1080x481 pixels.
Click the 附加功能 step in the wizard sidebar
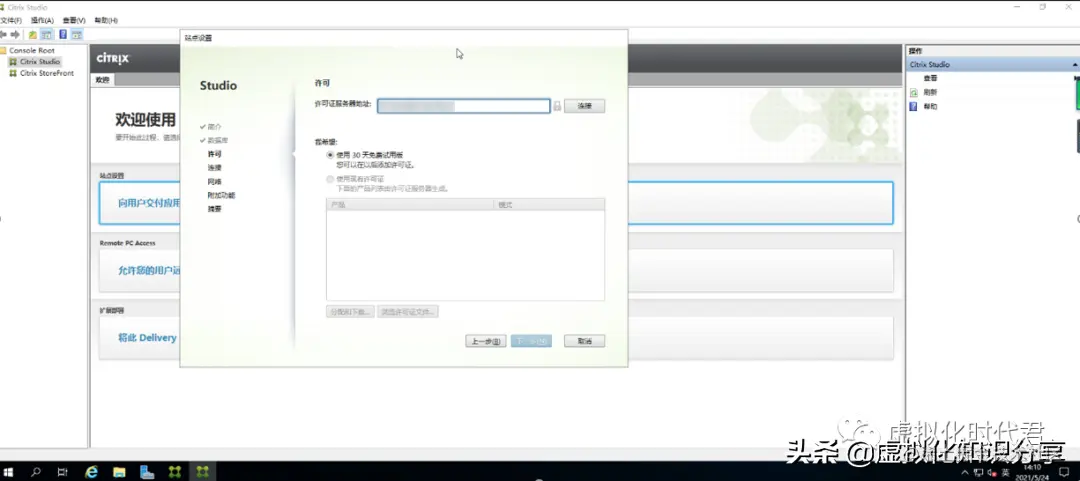221,195
